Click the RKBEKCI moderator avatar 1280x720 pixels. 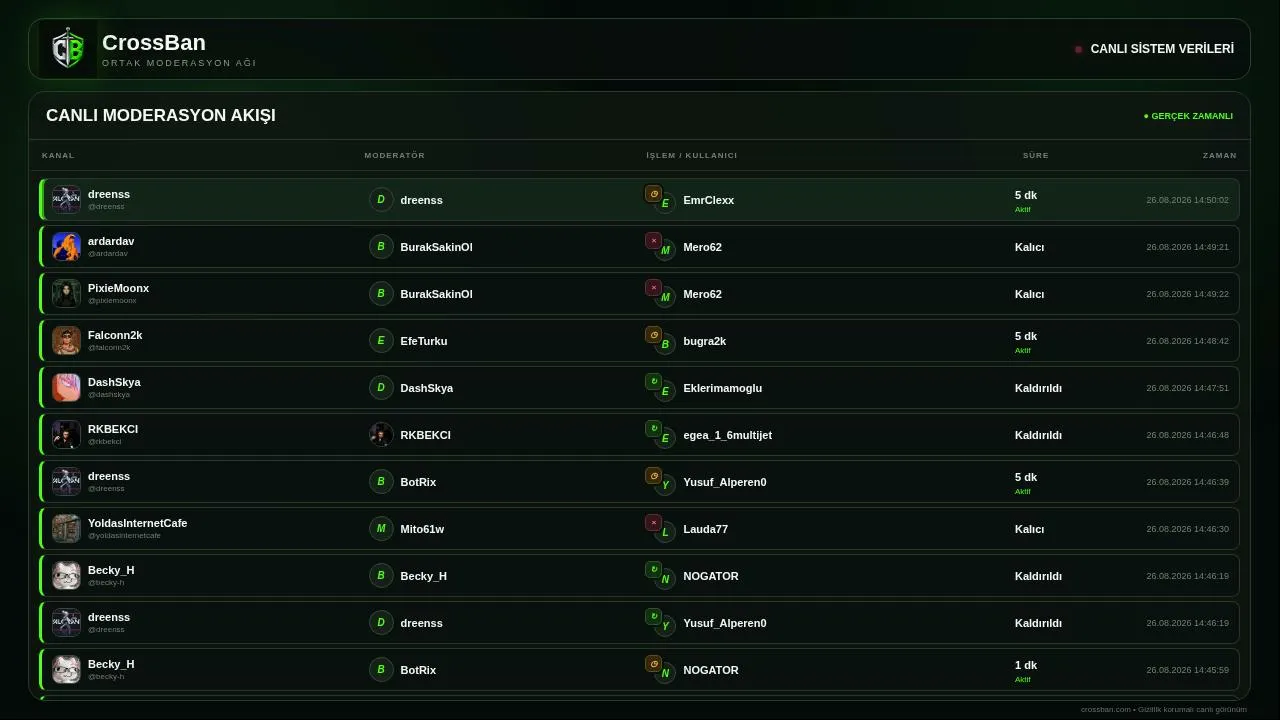381,434
